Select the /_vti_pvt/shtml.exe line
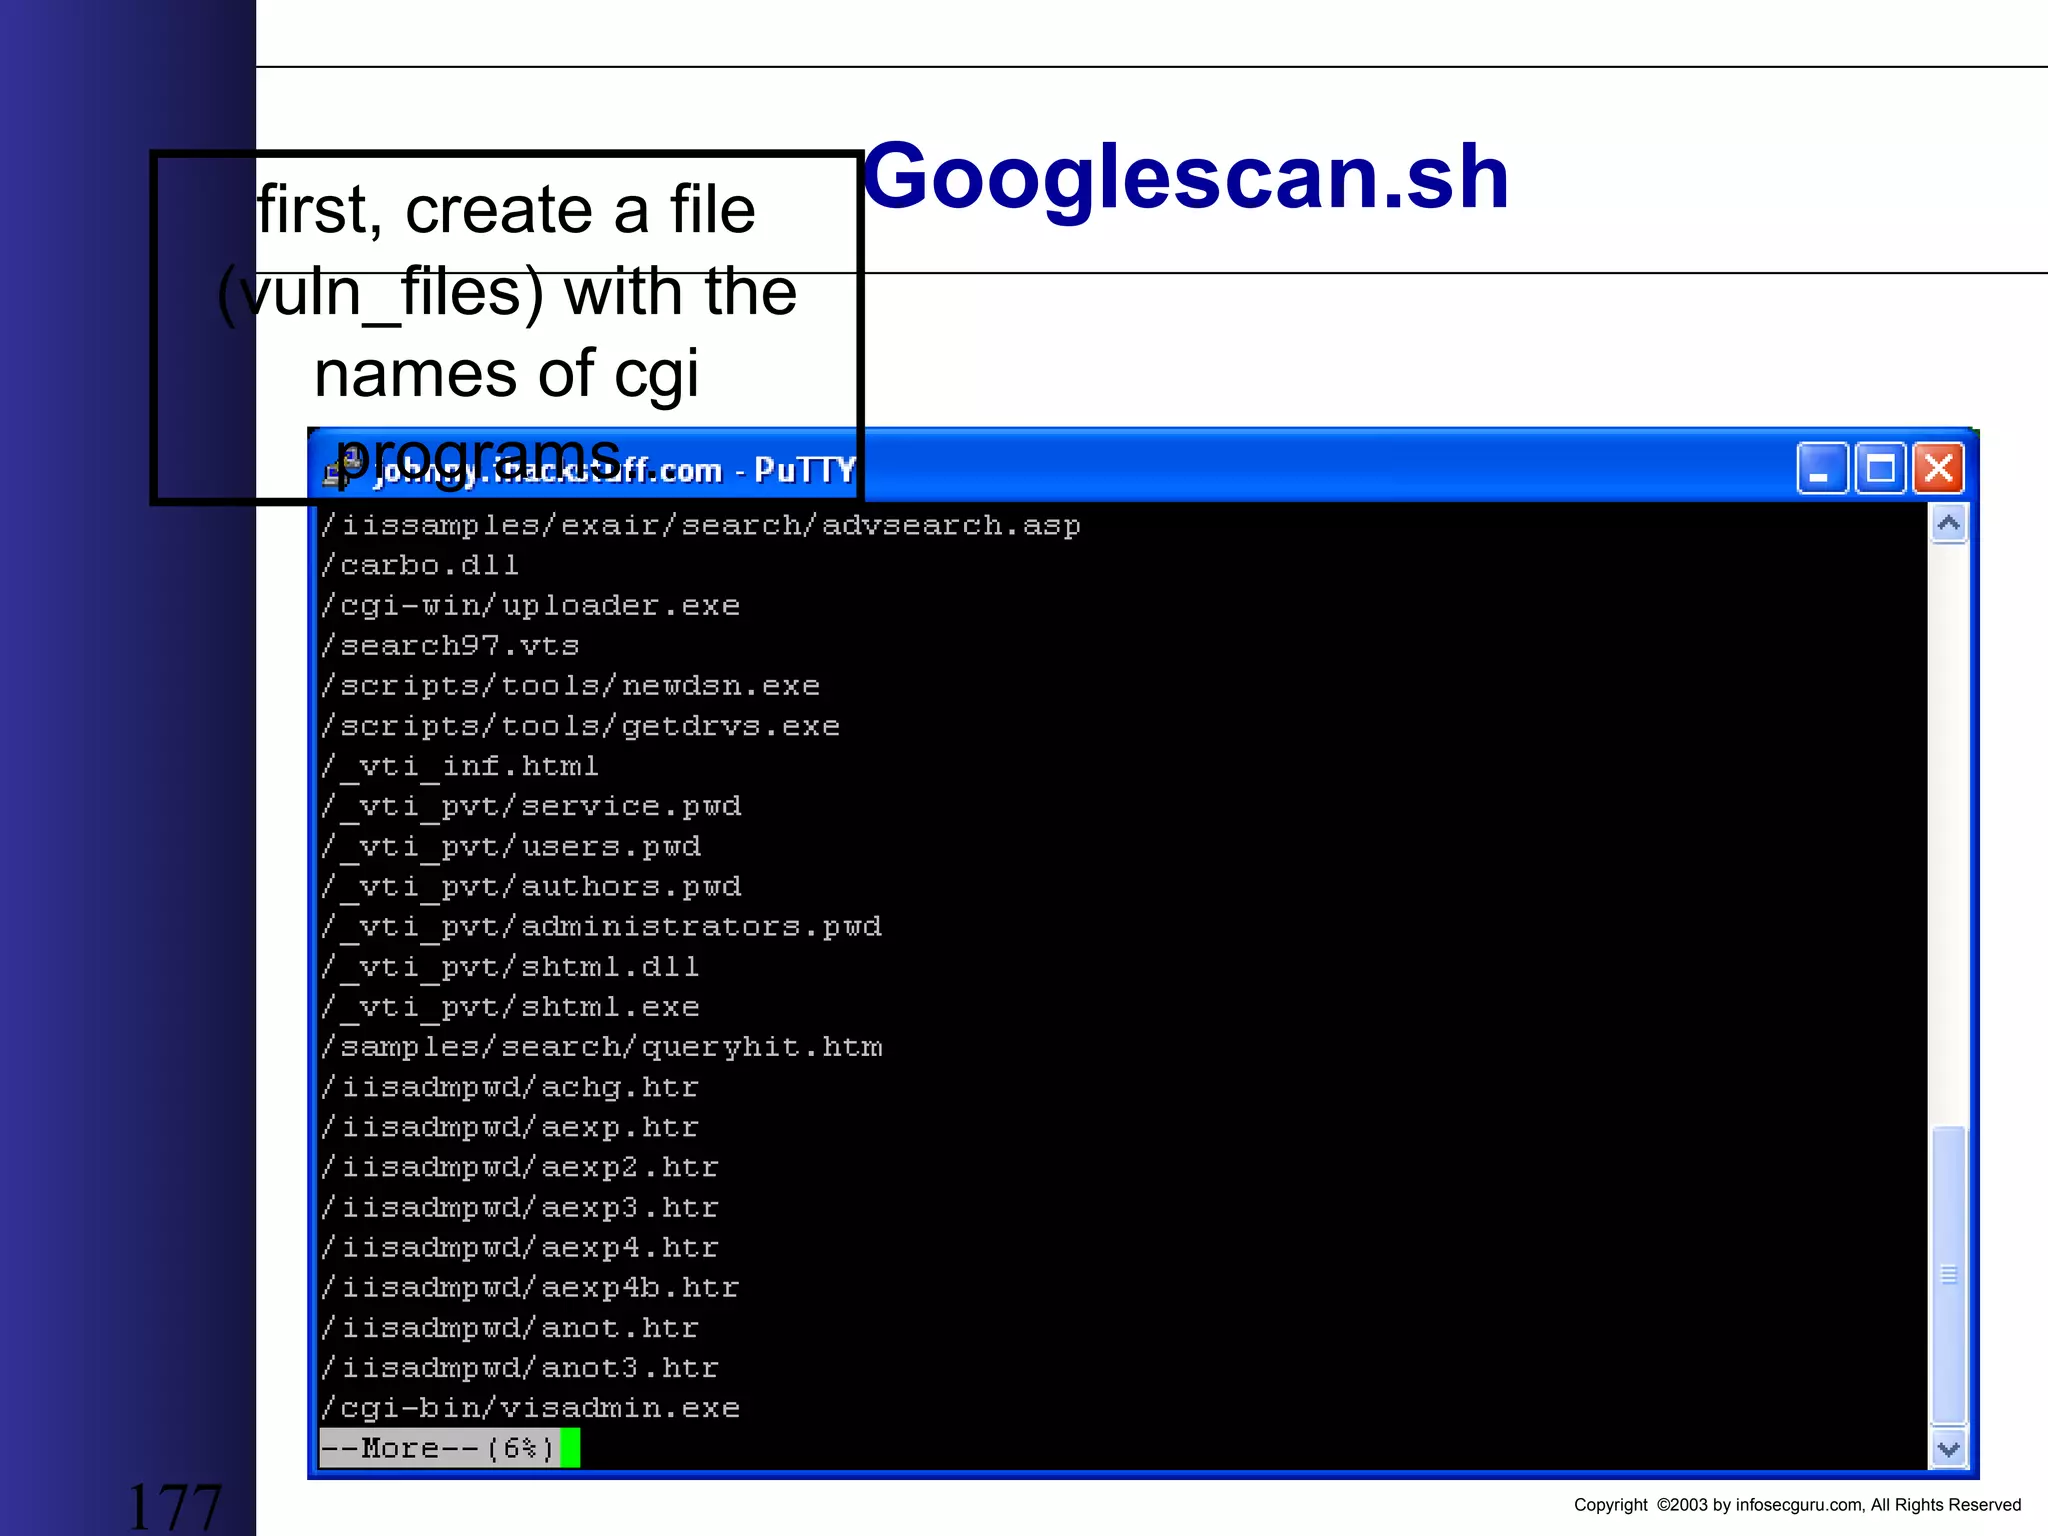The width and height of the screenshot is (2048, 1536). point(510,1007)
